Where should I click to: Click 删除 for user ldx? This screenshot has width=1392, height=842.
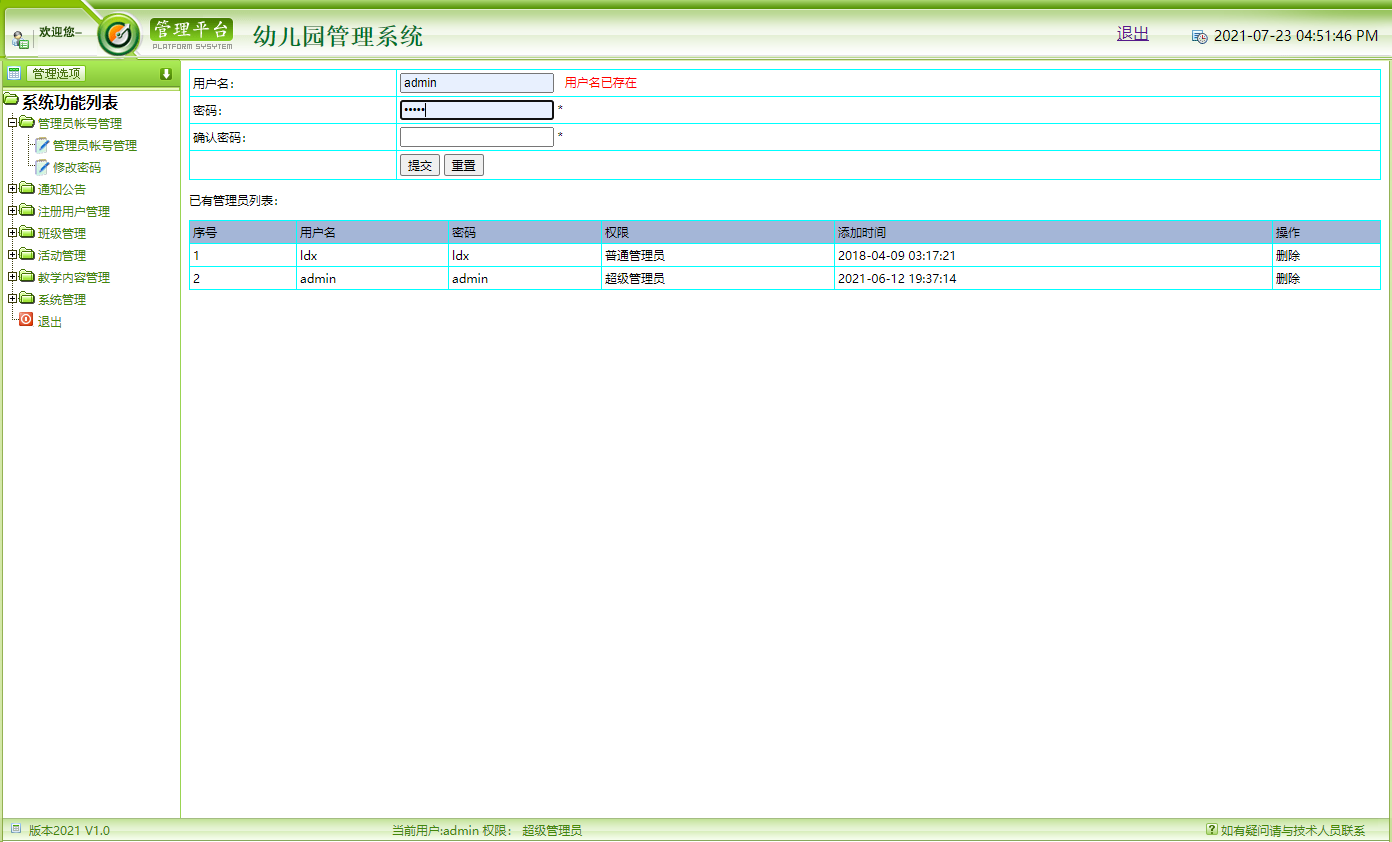(1290, 255)
